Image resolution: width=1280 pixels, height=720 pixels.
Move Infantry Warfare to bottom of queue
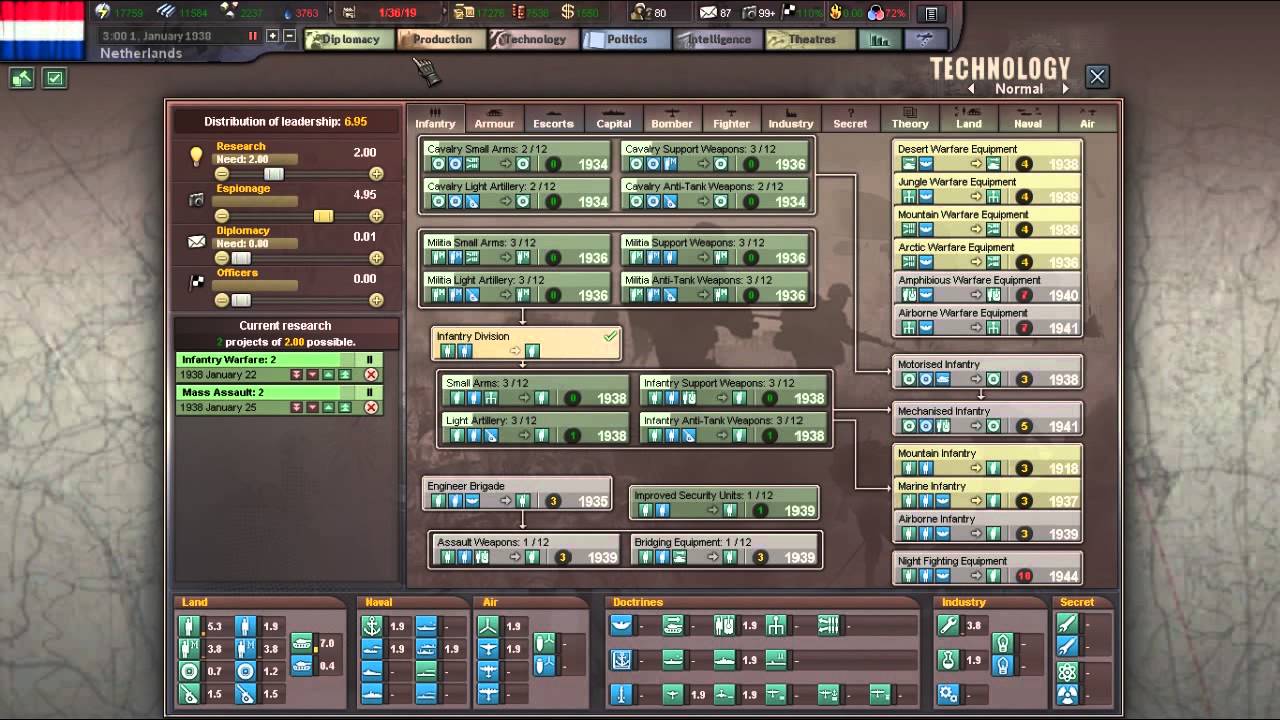coord(296,375)
